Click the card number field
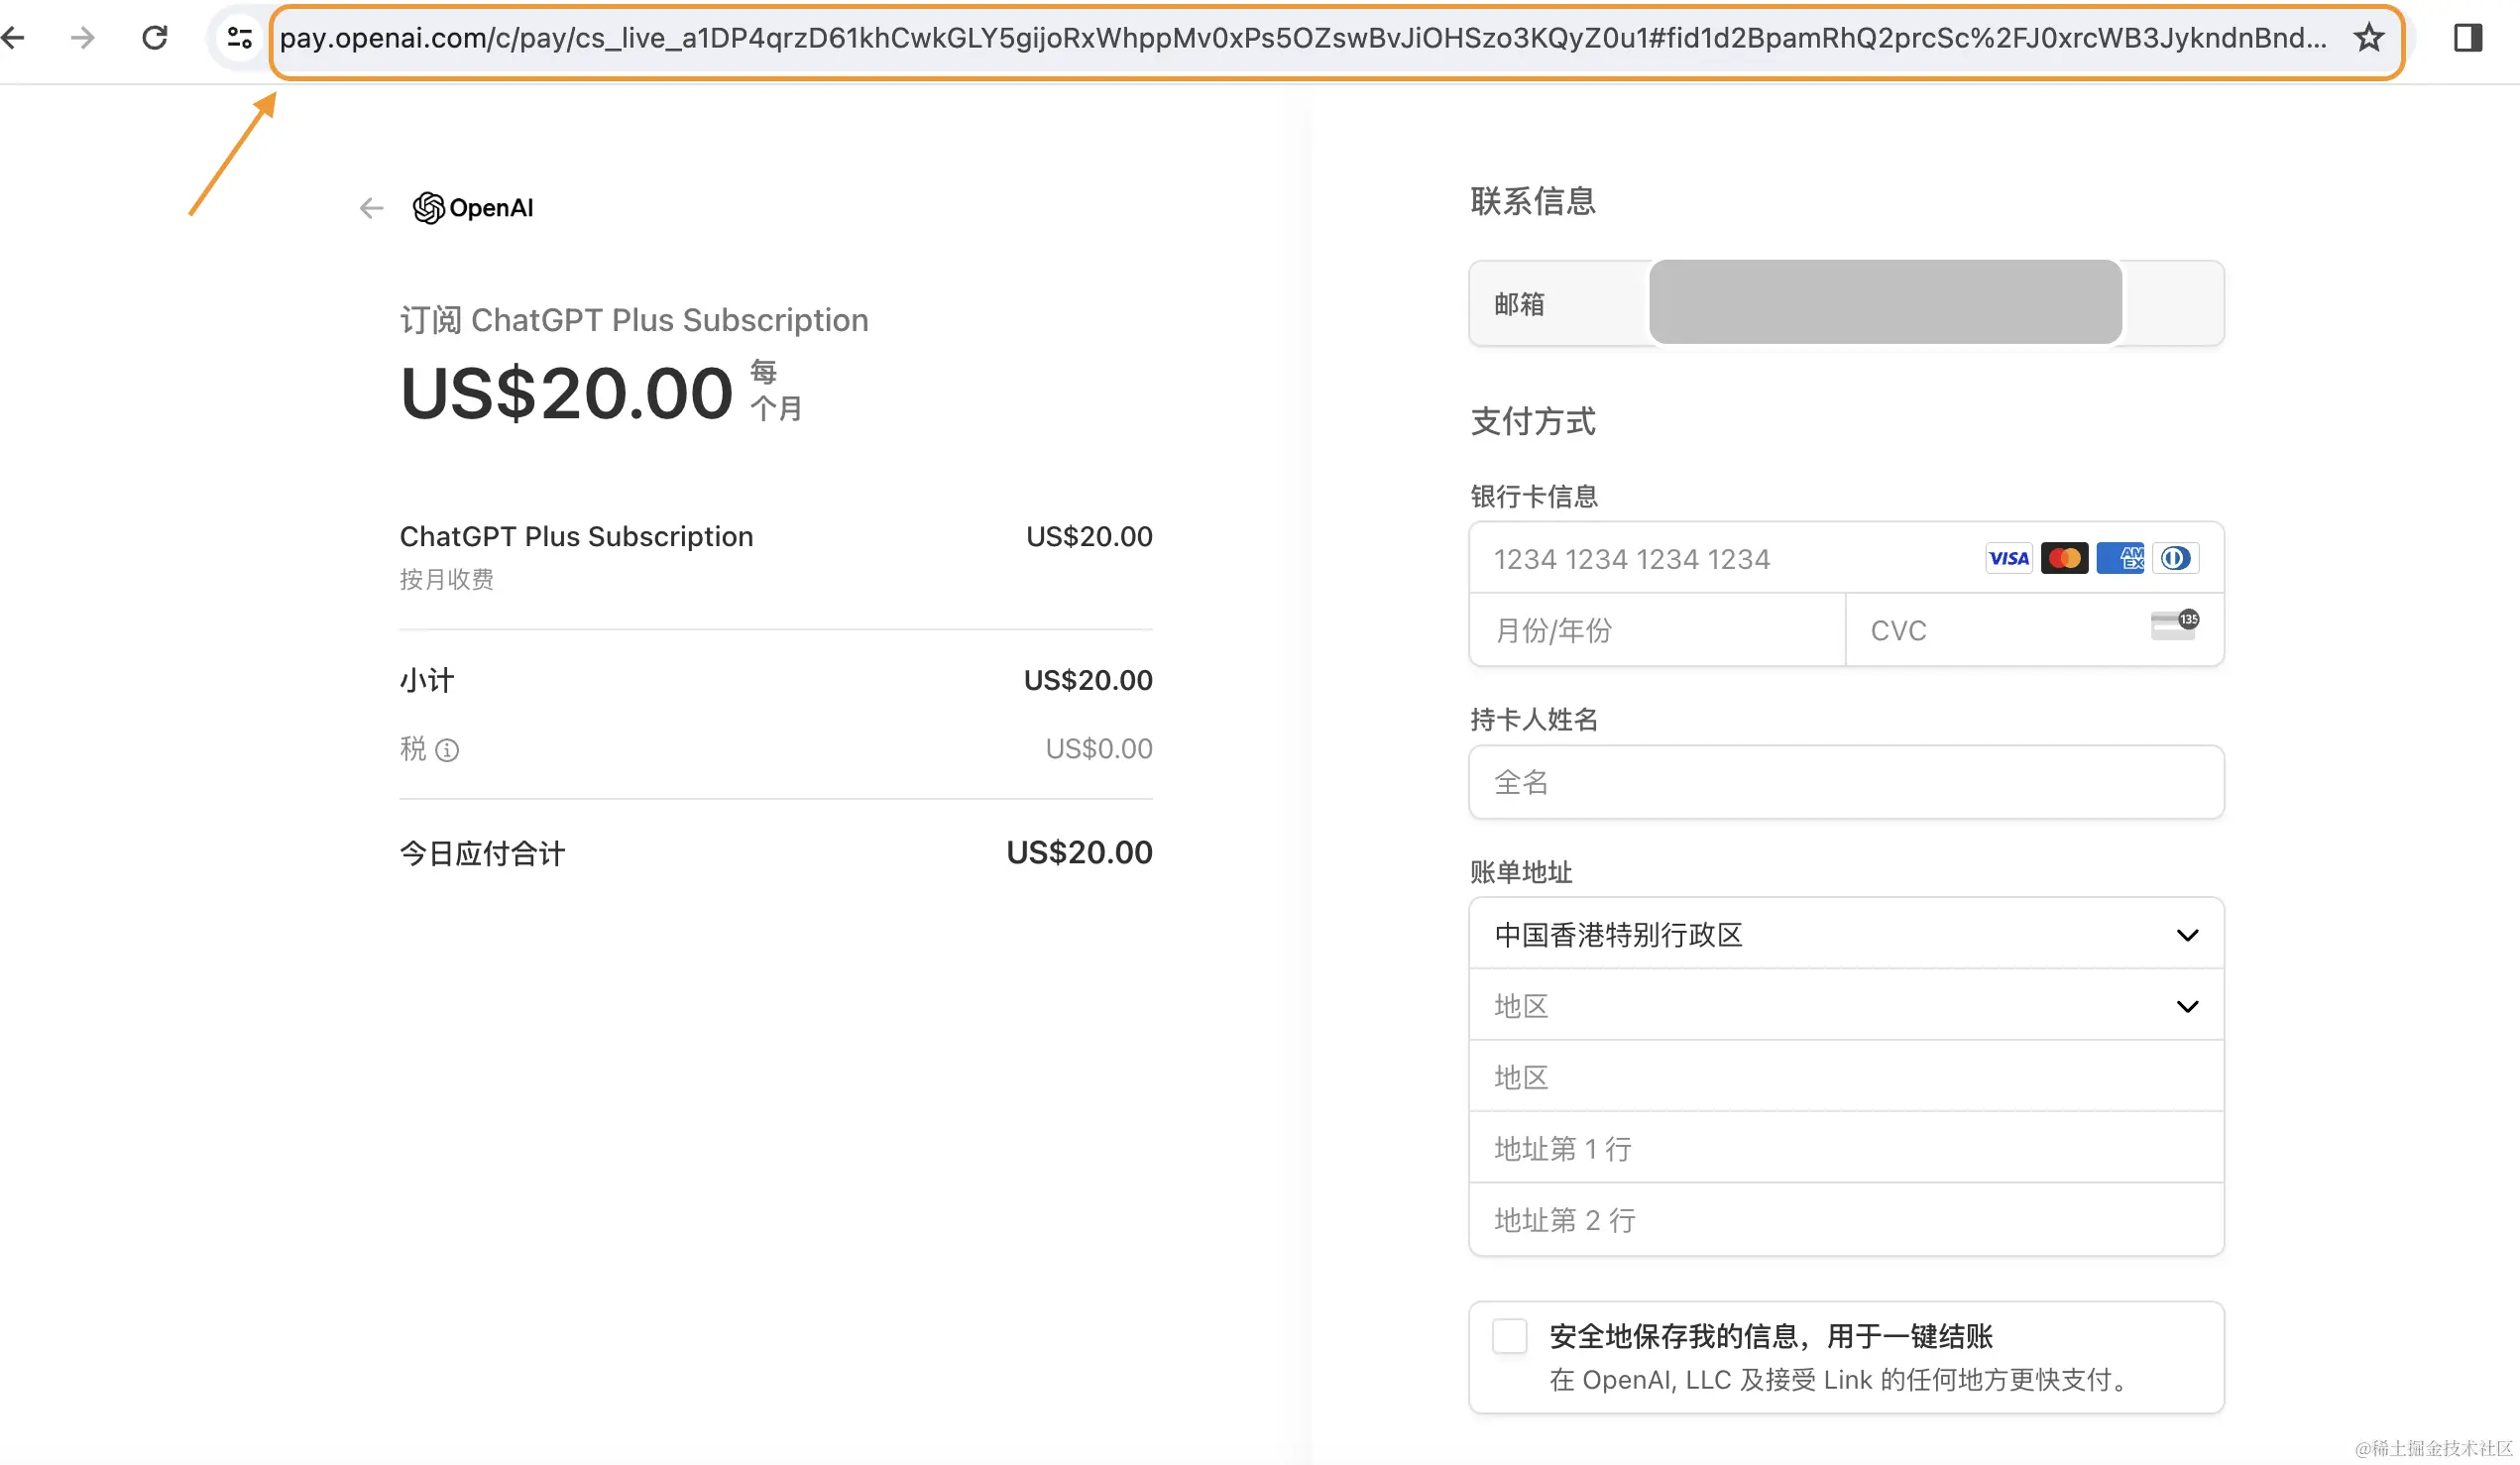Viewport: 2520px width, 1465px height. [1720, 558]
